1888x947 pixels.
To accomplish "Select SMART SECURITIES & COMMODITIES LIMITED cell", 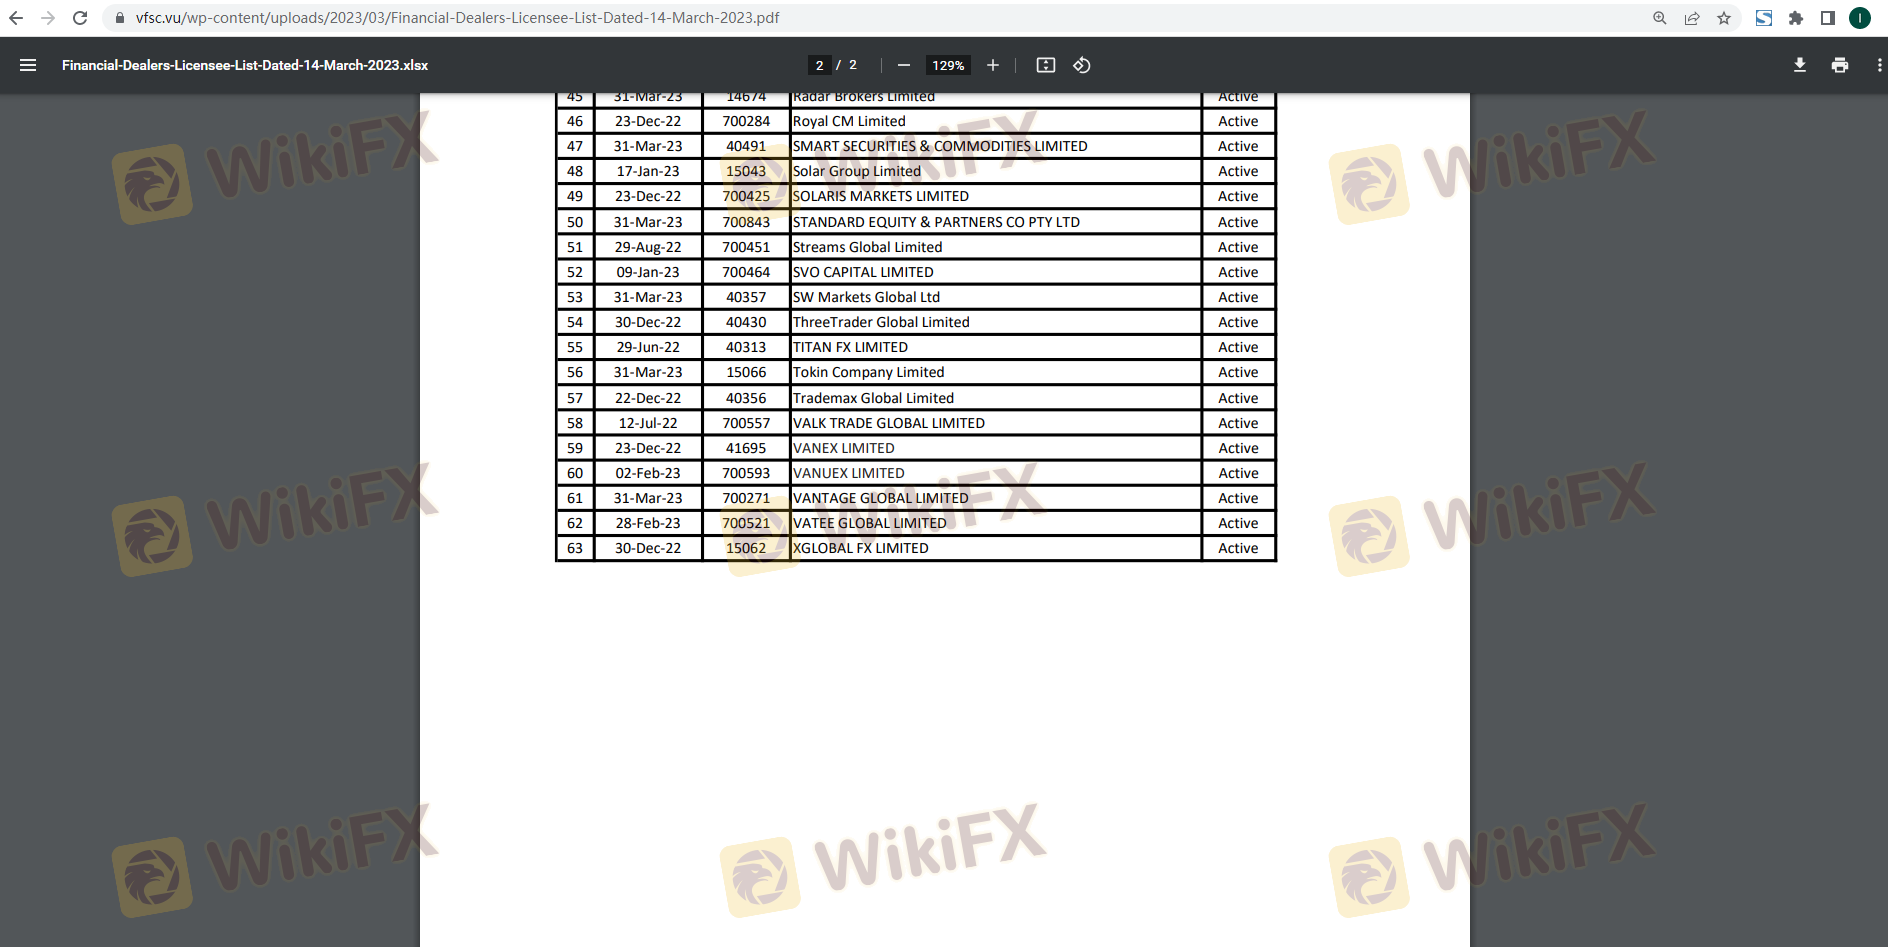I will click(x=940, y=146).
